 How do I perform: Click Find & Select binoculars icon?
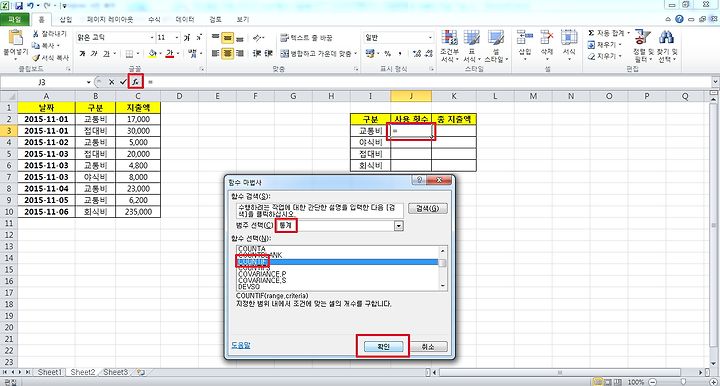click(x=666, y=38)
